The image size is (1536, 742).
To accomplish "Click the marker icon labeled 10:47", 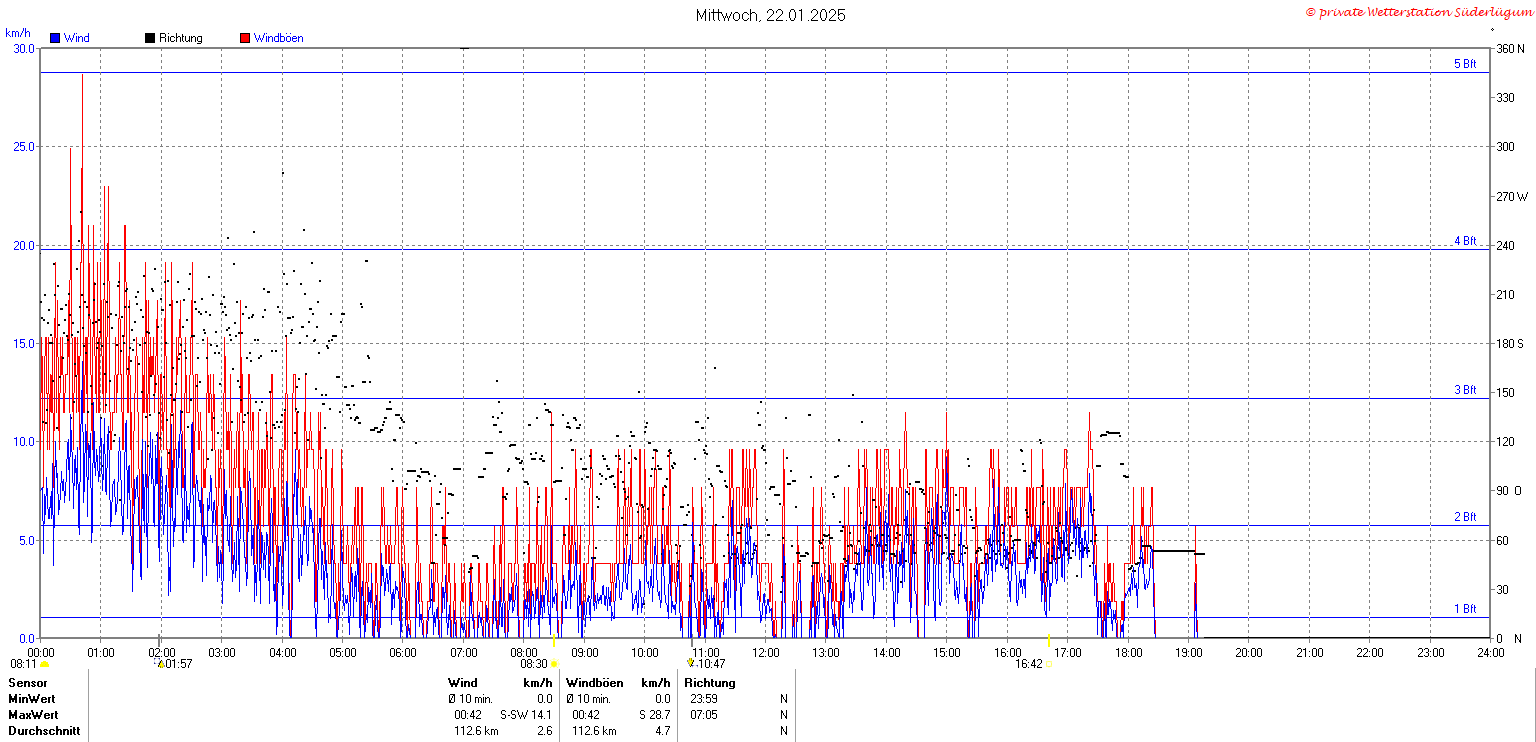I will pyautogui.click(x=690, y=663).
